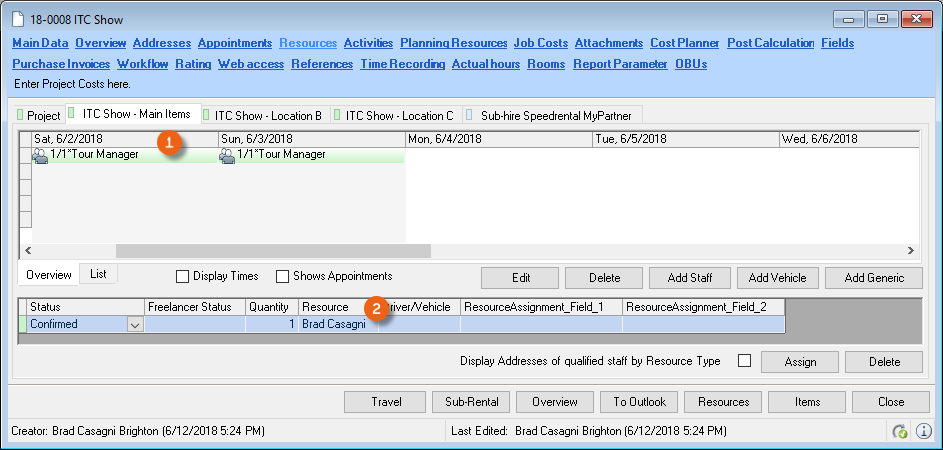Image resolution: width=943 pixels, height=450 pixels.
Task: Click the info icon in status bar
Action: click(x=923, y=431)
